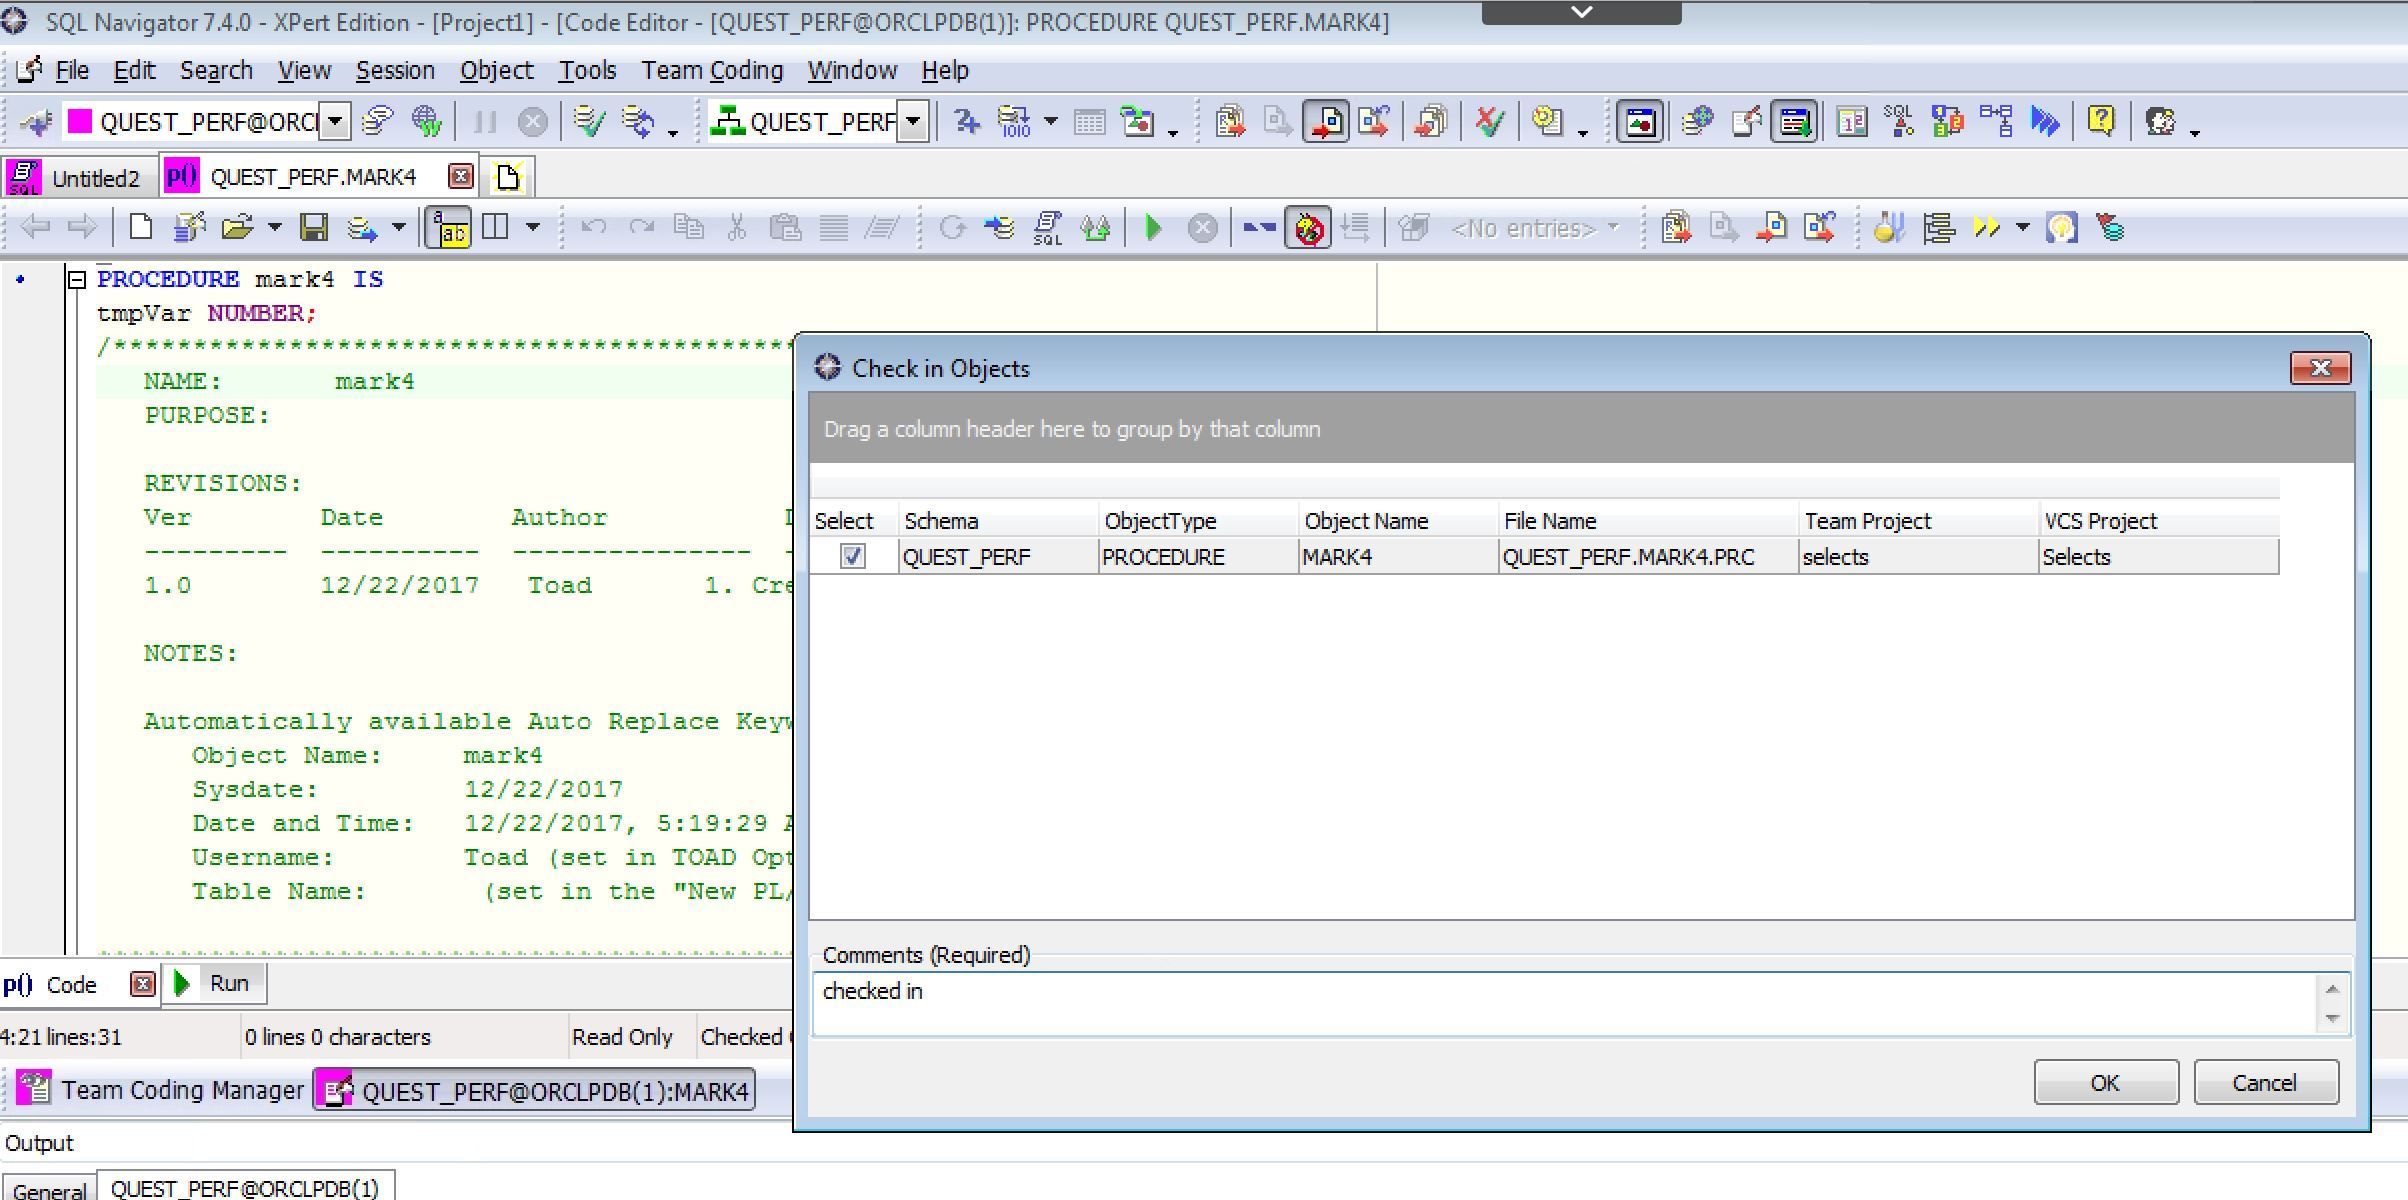The width and height of the screenshot is (2408, 1200).
Task: Click the Rollback database icon
Action: tap(637, 122)
